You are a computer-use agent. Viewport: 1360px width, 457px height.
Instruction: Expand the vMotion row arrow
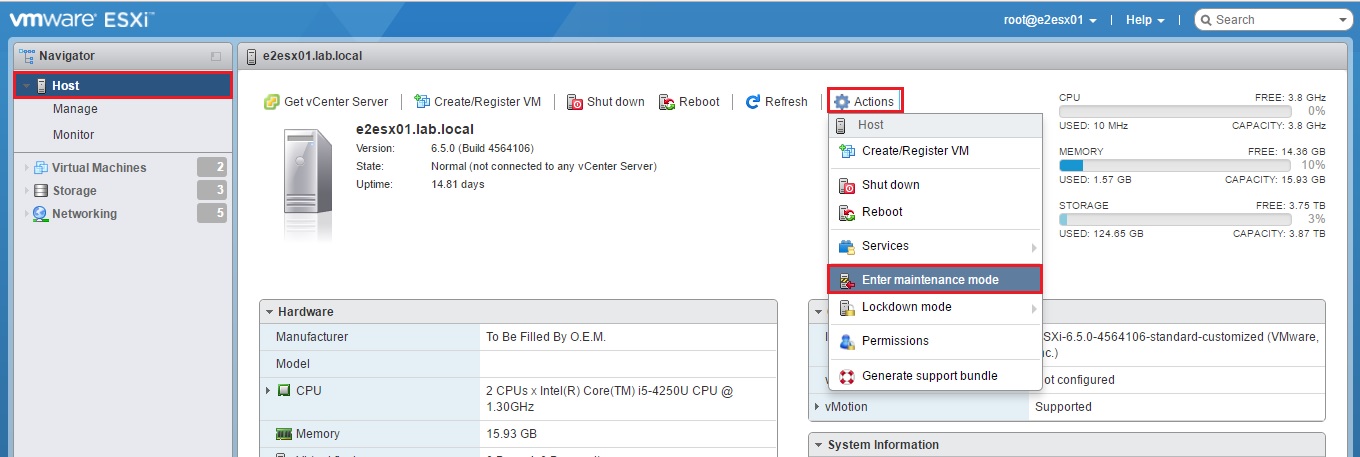tap(817, 407)
